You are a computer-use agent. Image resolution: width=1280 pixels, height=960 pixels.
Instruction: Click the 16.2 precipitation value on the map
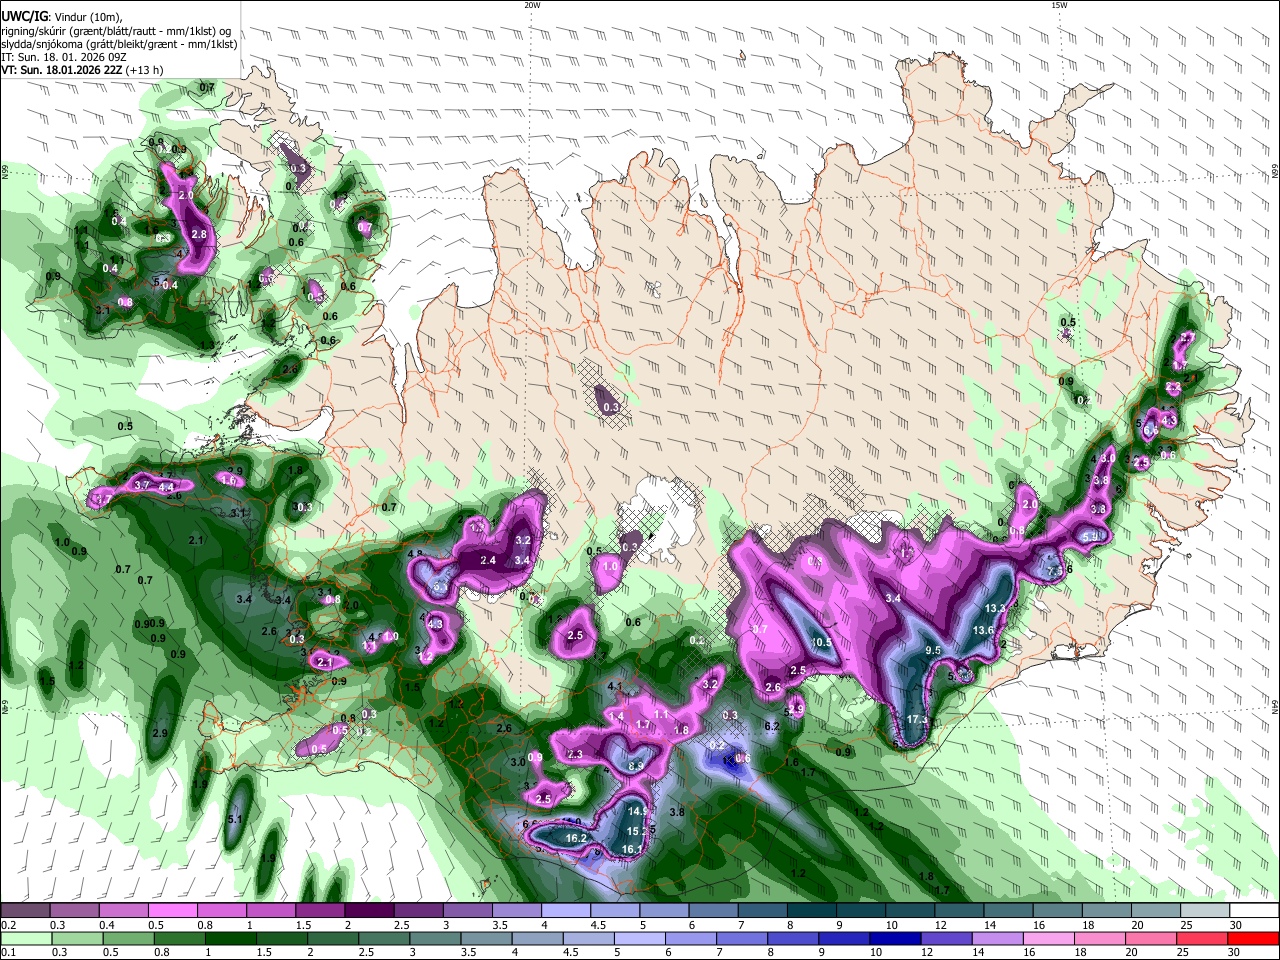point(575,838)
